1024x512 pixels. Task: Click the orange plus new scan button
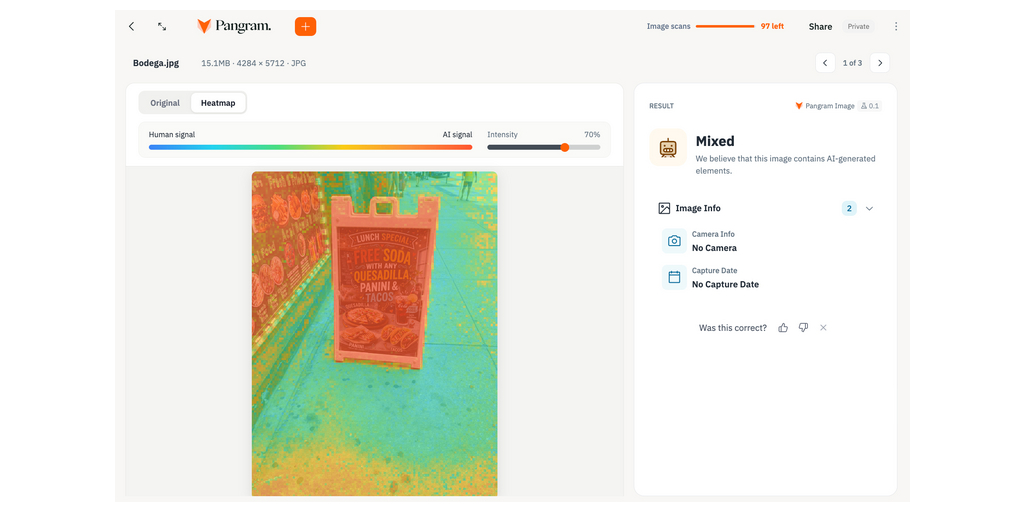[x=306, y=26]
